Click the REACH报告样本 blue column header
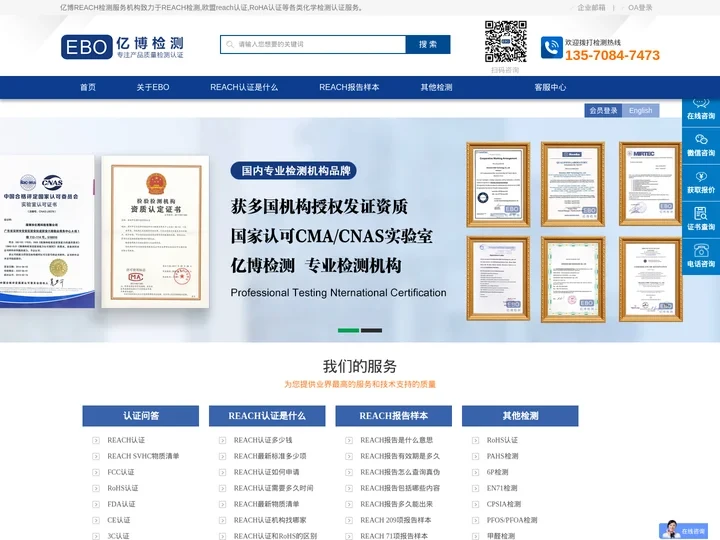This screenshot has height=540, width=720. click(x=394, y=416)
